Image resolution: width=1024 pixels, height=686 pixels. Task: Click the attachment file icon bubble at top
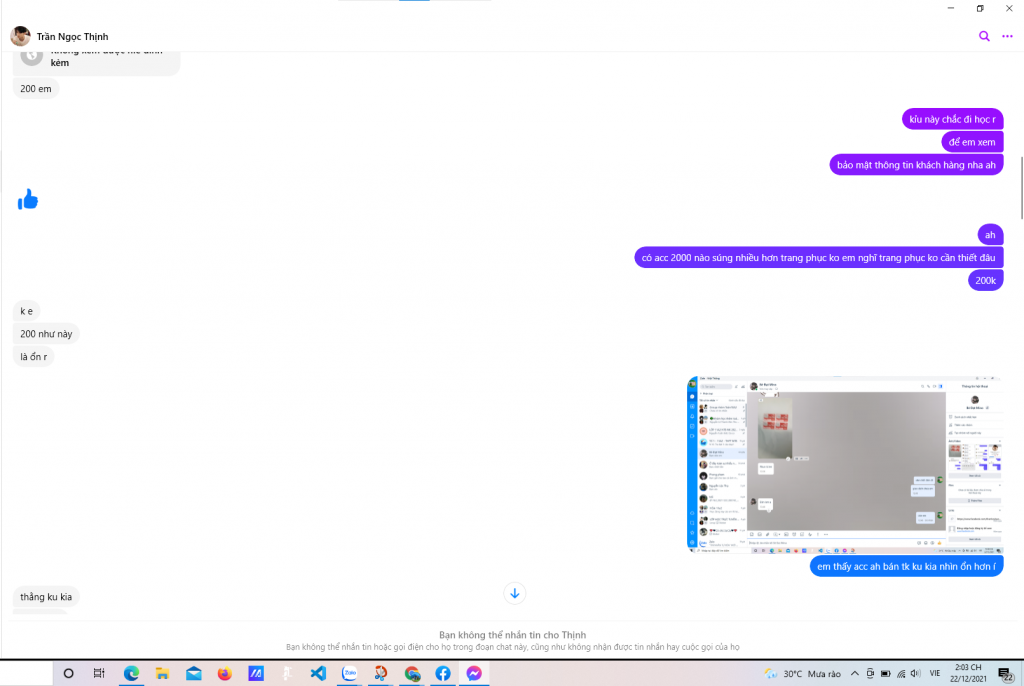click(x=31, y=56)
